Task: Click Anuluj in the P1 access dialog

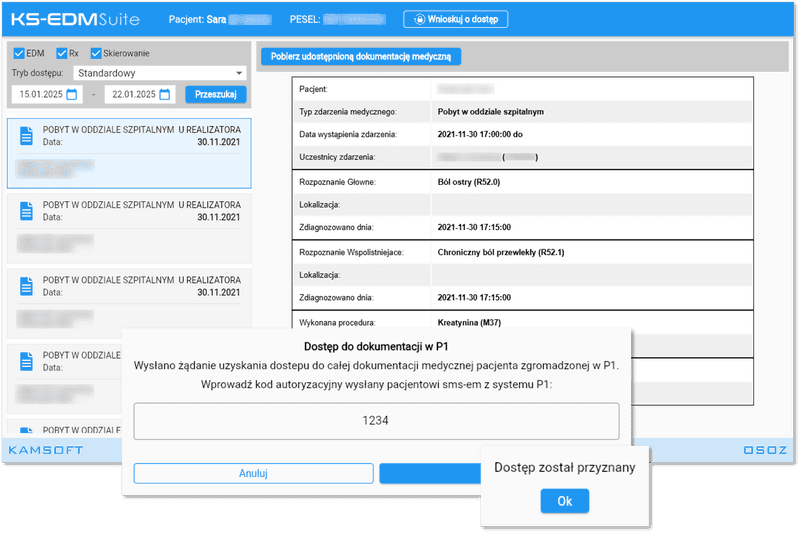Action: coord(254,473)
